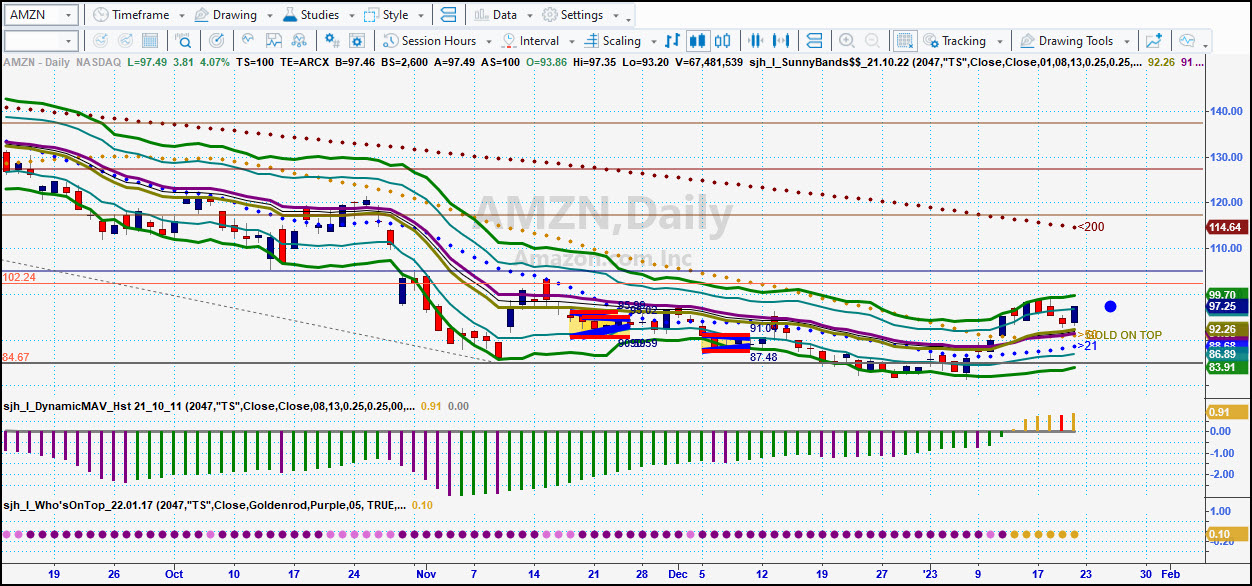The width and height of the screenshot is (1252, 586).
Task: Open the Settings menu
Action: [572, 15]
